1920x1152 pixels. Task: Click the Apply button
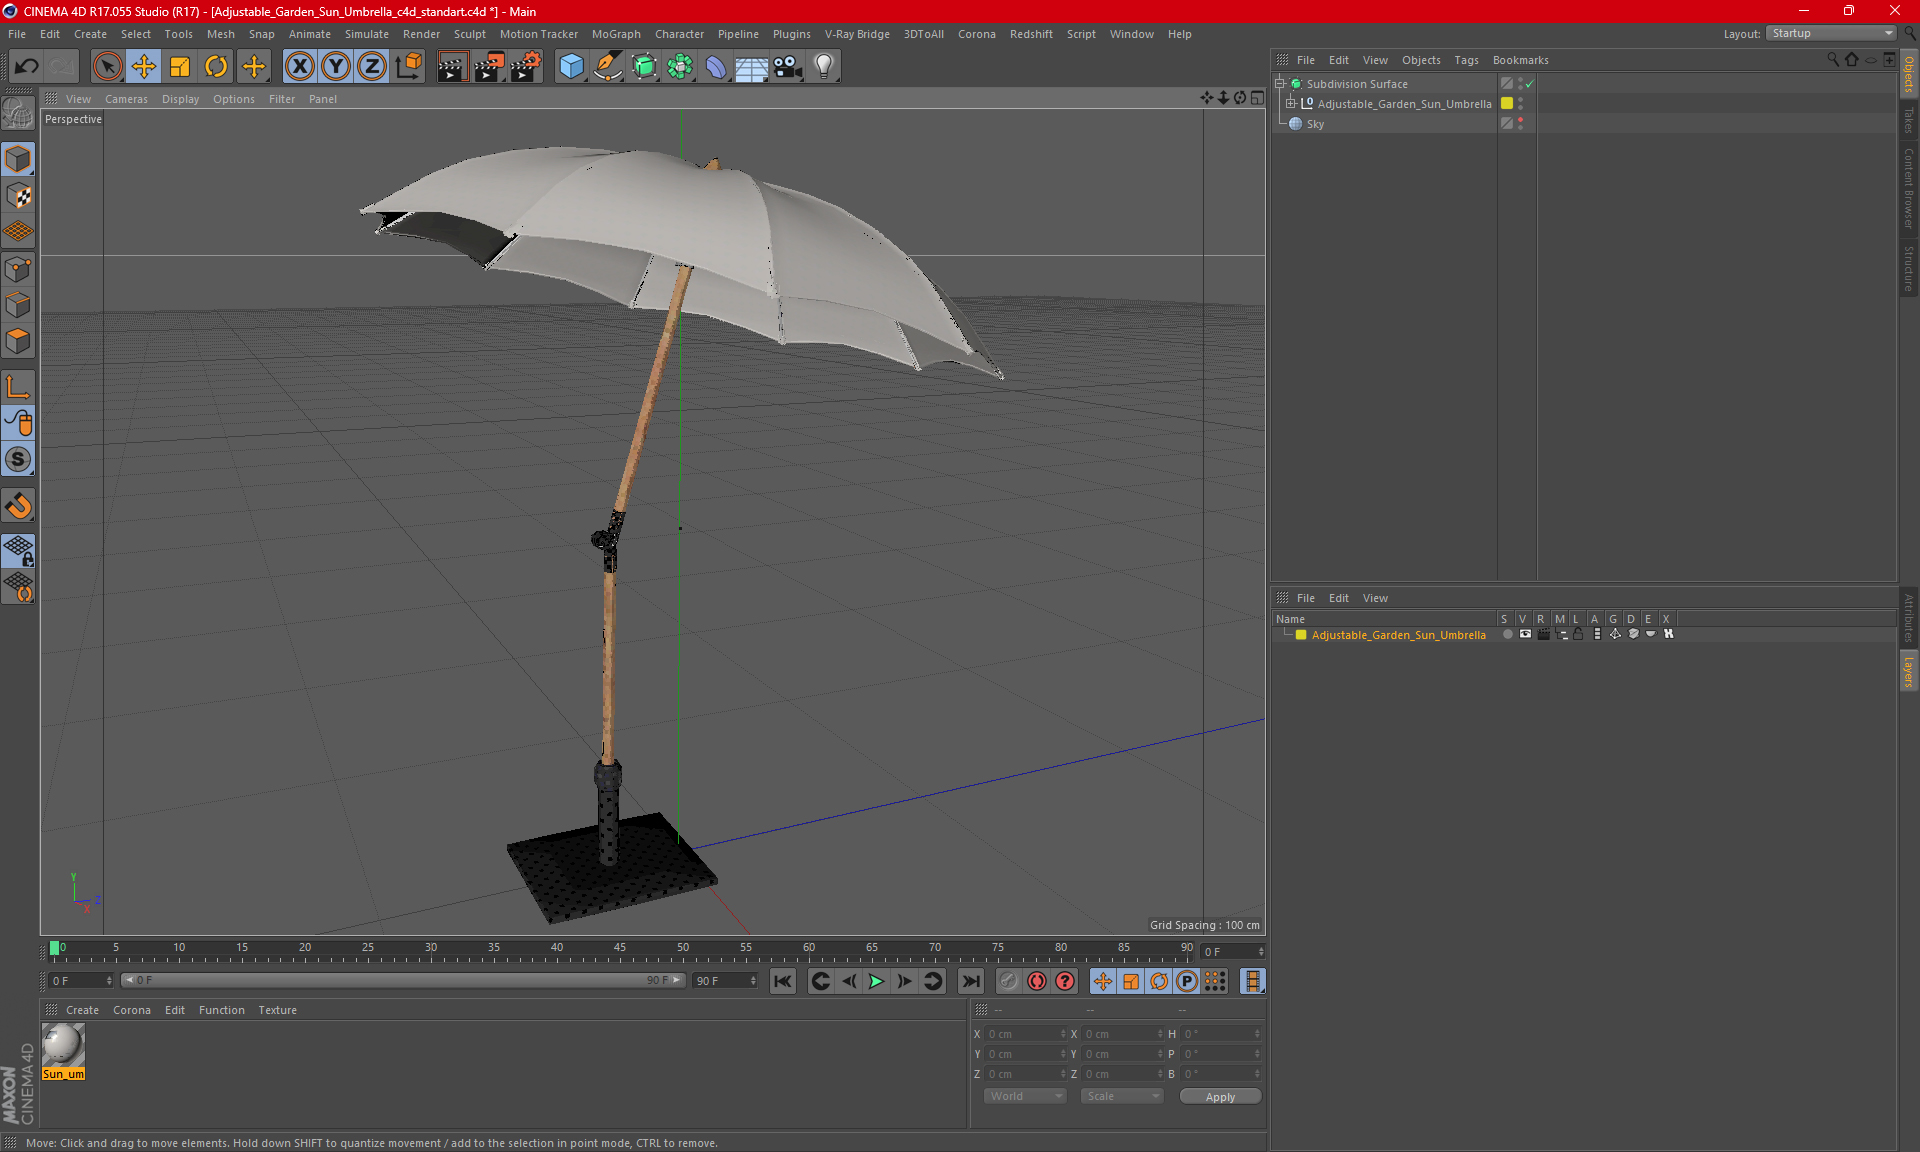[x=1220, y=1097]
